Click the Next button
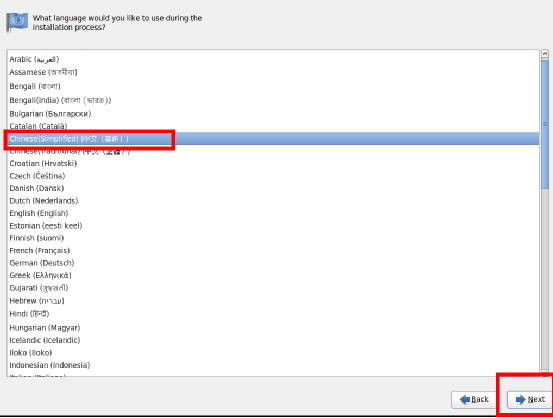 [x=530, y=399]
